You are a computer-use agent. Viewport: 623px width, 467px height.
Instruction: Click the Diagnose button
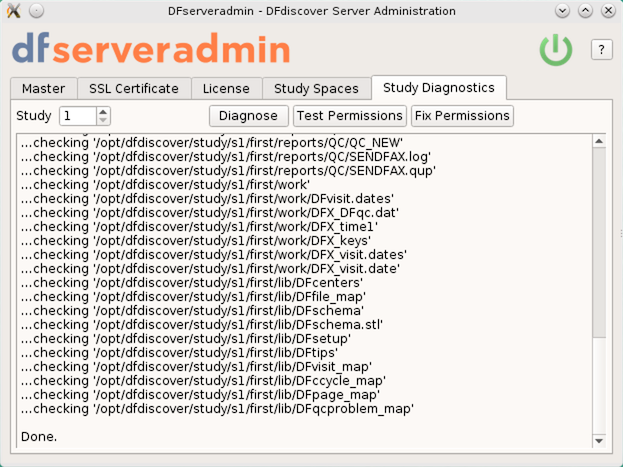(x=249, y=116)
